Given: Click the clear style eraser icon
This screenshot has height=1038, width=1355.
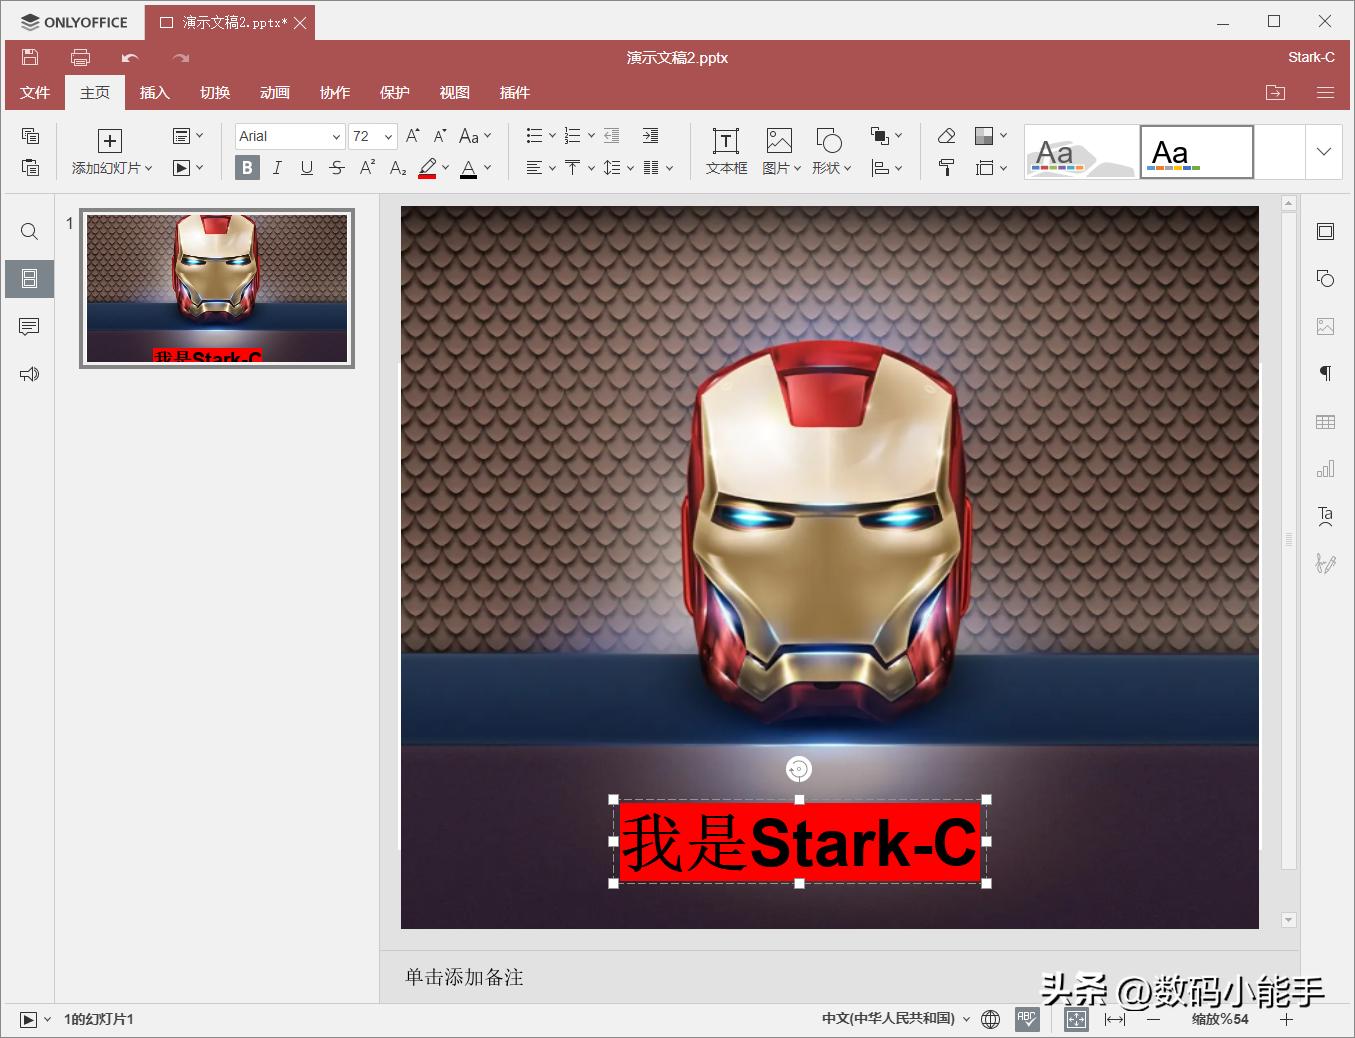Looking at the screenshot, I should point(946,136).
